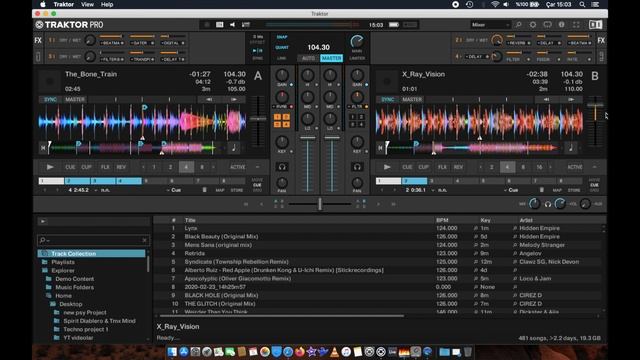
Task: Toggle SYNC on Deck A
Action: [x=50, y=99]
